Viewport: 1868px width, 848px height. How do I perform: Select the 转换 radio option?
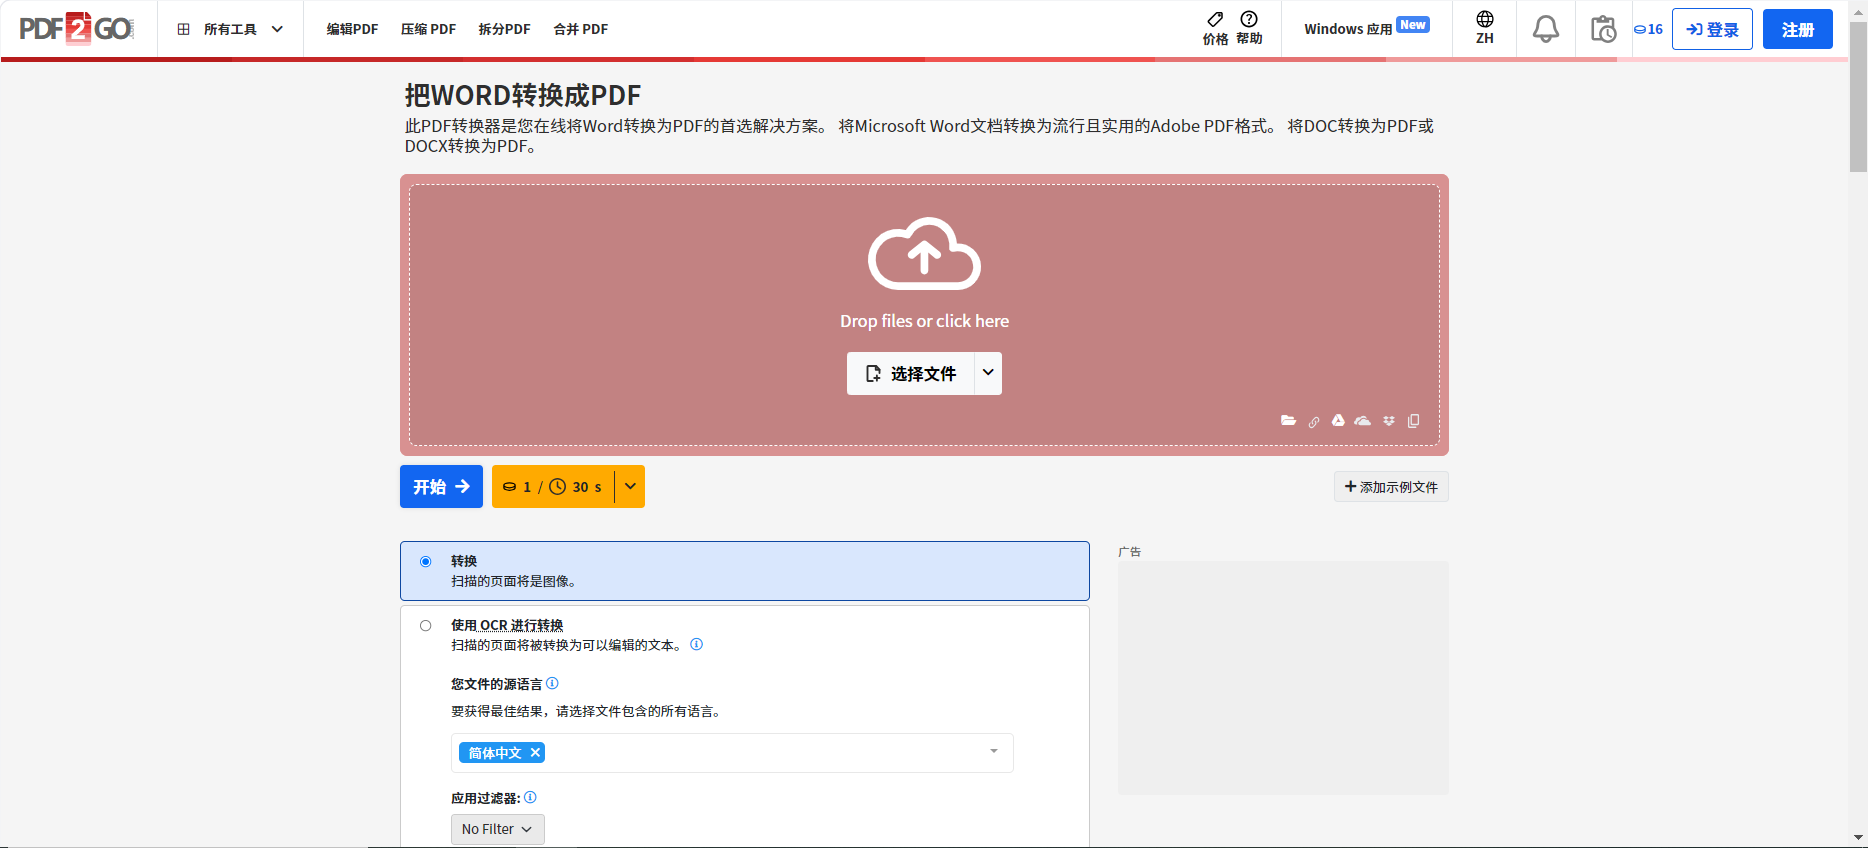click(426, 562)
